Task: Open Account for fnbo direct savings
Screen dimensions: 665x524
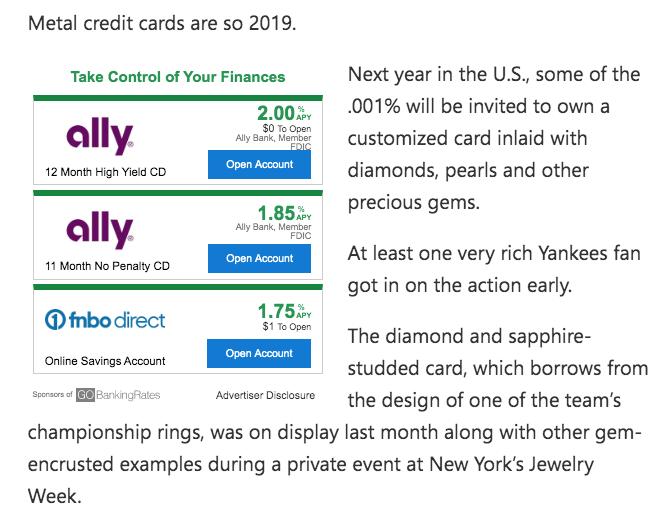Action: (259, 353)
